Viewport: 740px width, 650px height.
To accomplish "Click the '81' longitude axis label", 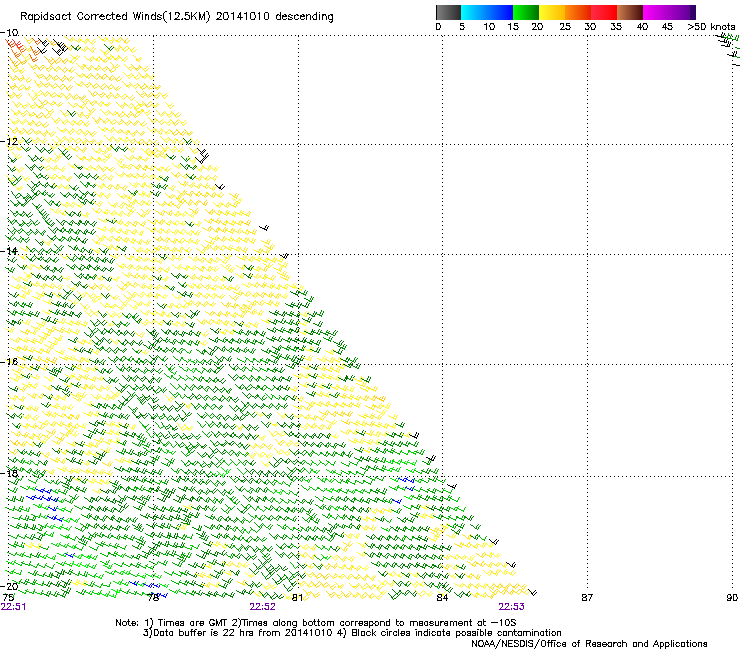I will coord(297,597).
